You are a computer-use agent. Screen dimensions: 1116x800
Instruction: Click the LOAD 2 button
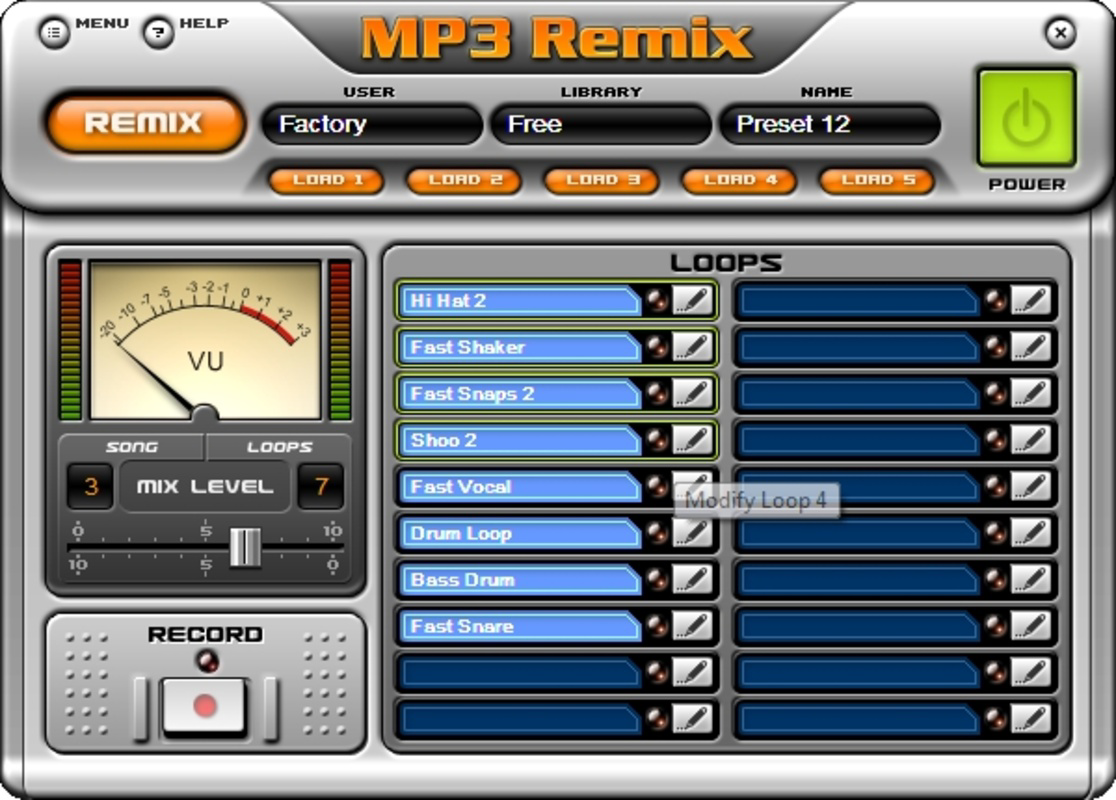[464, 180]
